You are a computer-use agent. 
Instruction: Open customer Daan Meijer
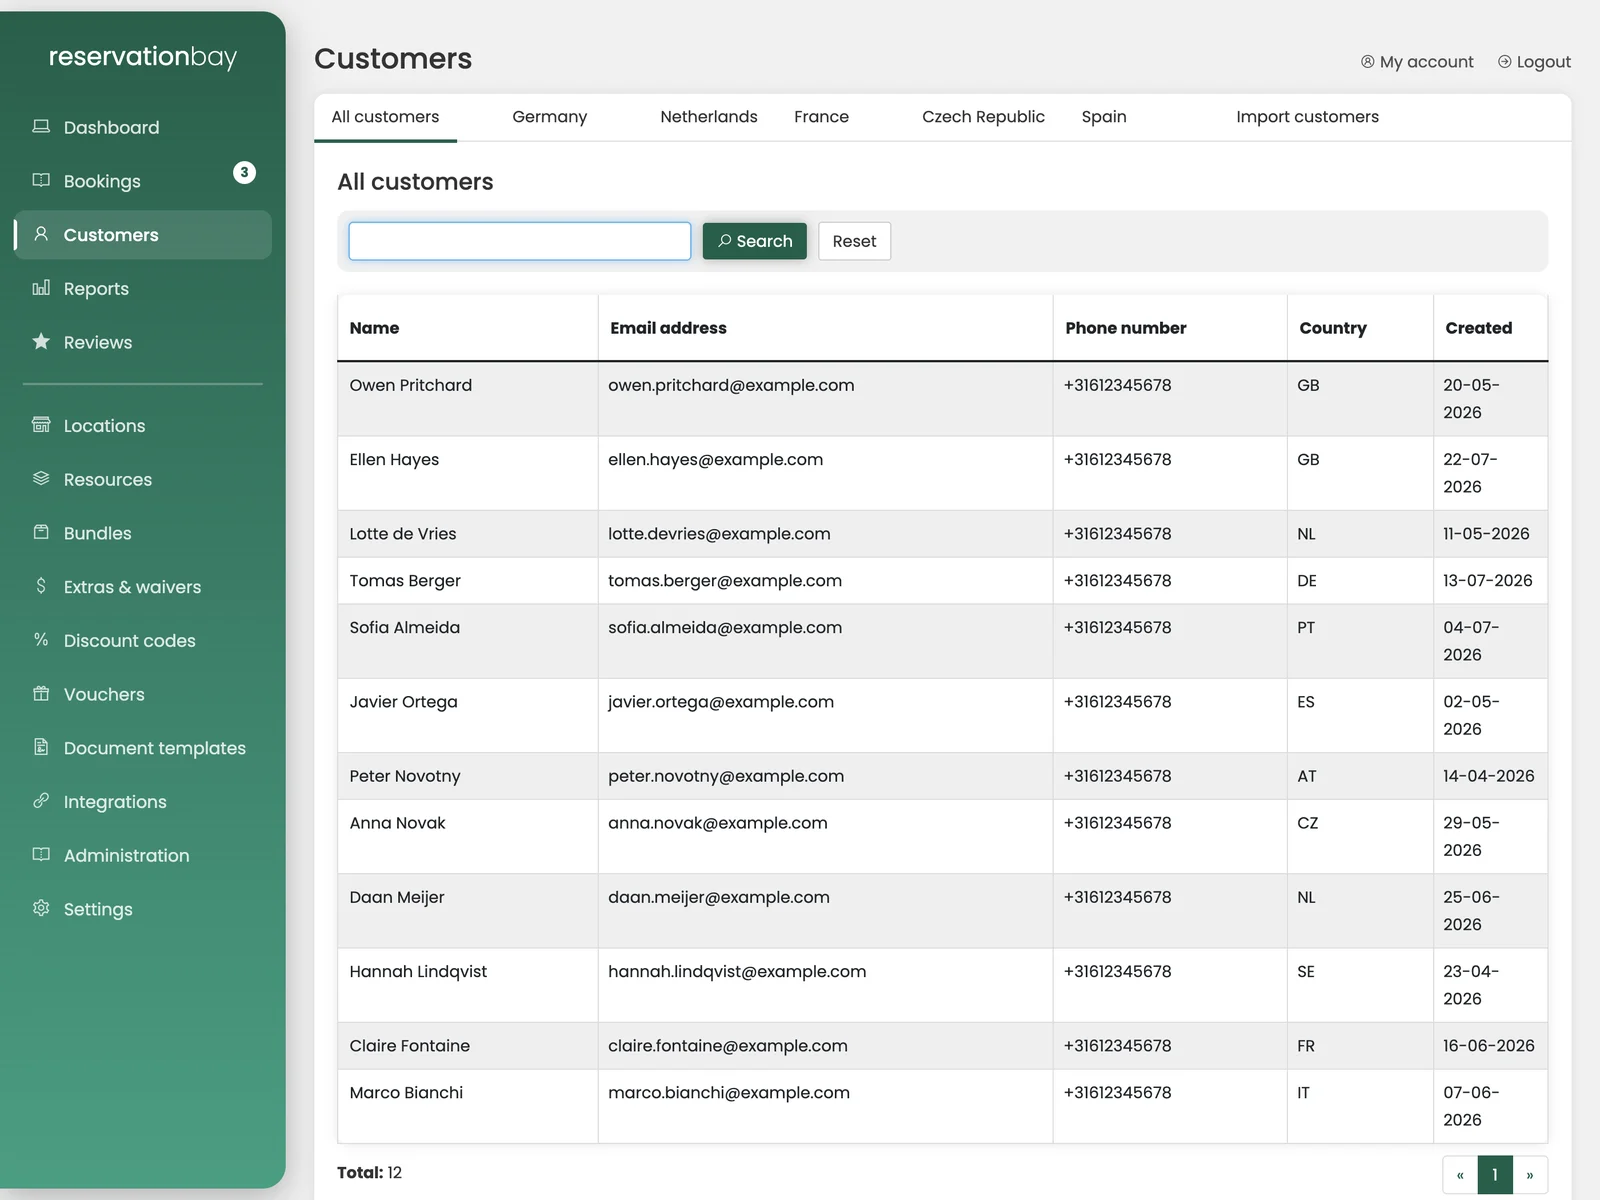pos(396,897)
